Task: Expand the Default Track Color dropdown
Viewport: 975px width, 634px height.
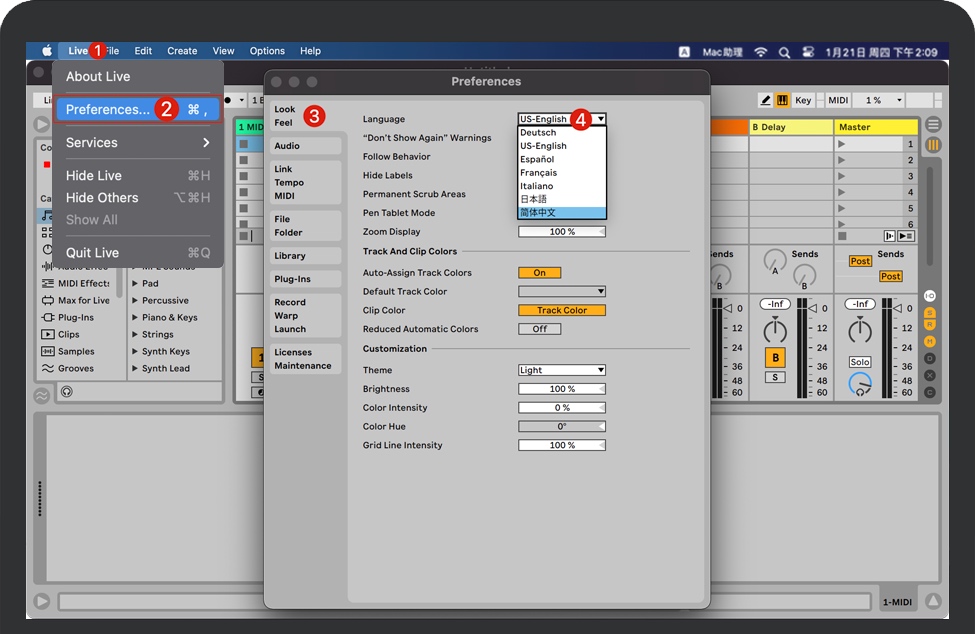Action: click(x=561, y=291)
